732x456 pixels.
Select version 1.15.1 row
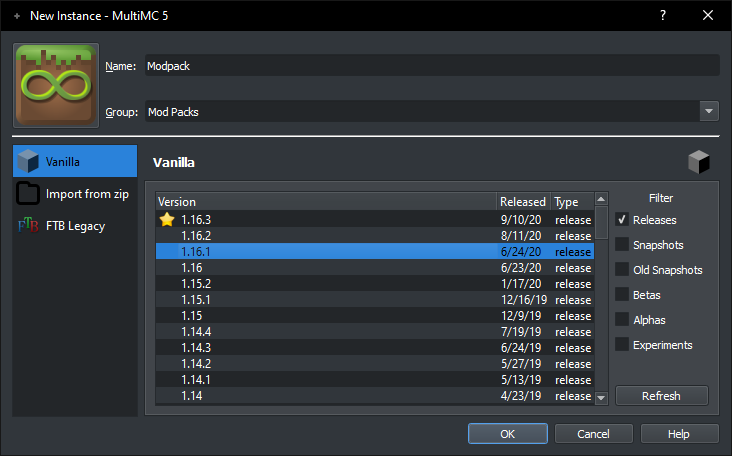(x=375, y=299)
